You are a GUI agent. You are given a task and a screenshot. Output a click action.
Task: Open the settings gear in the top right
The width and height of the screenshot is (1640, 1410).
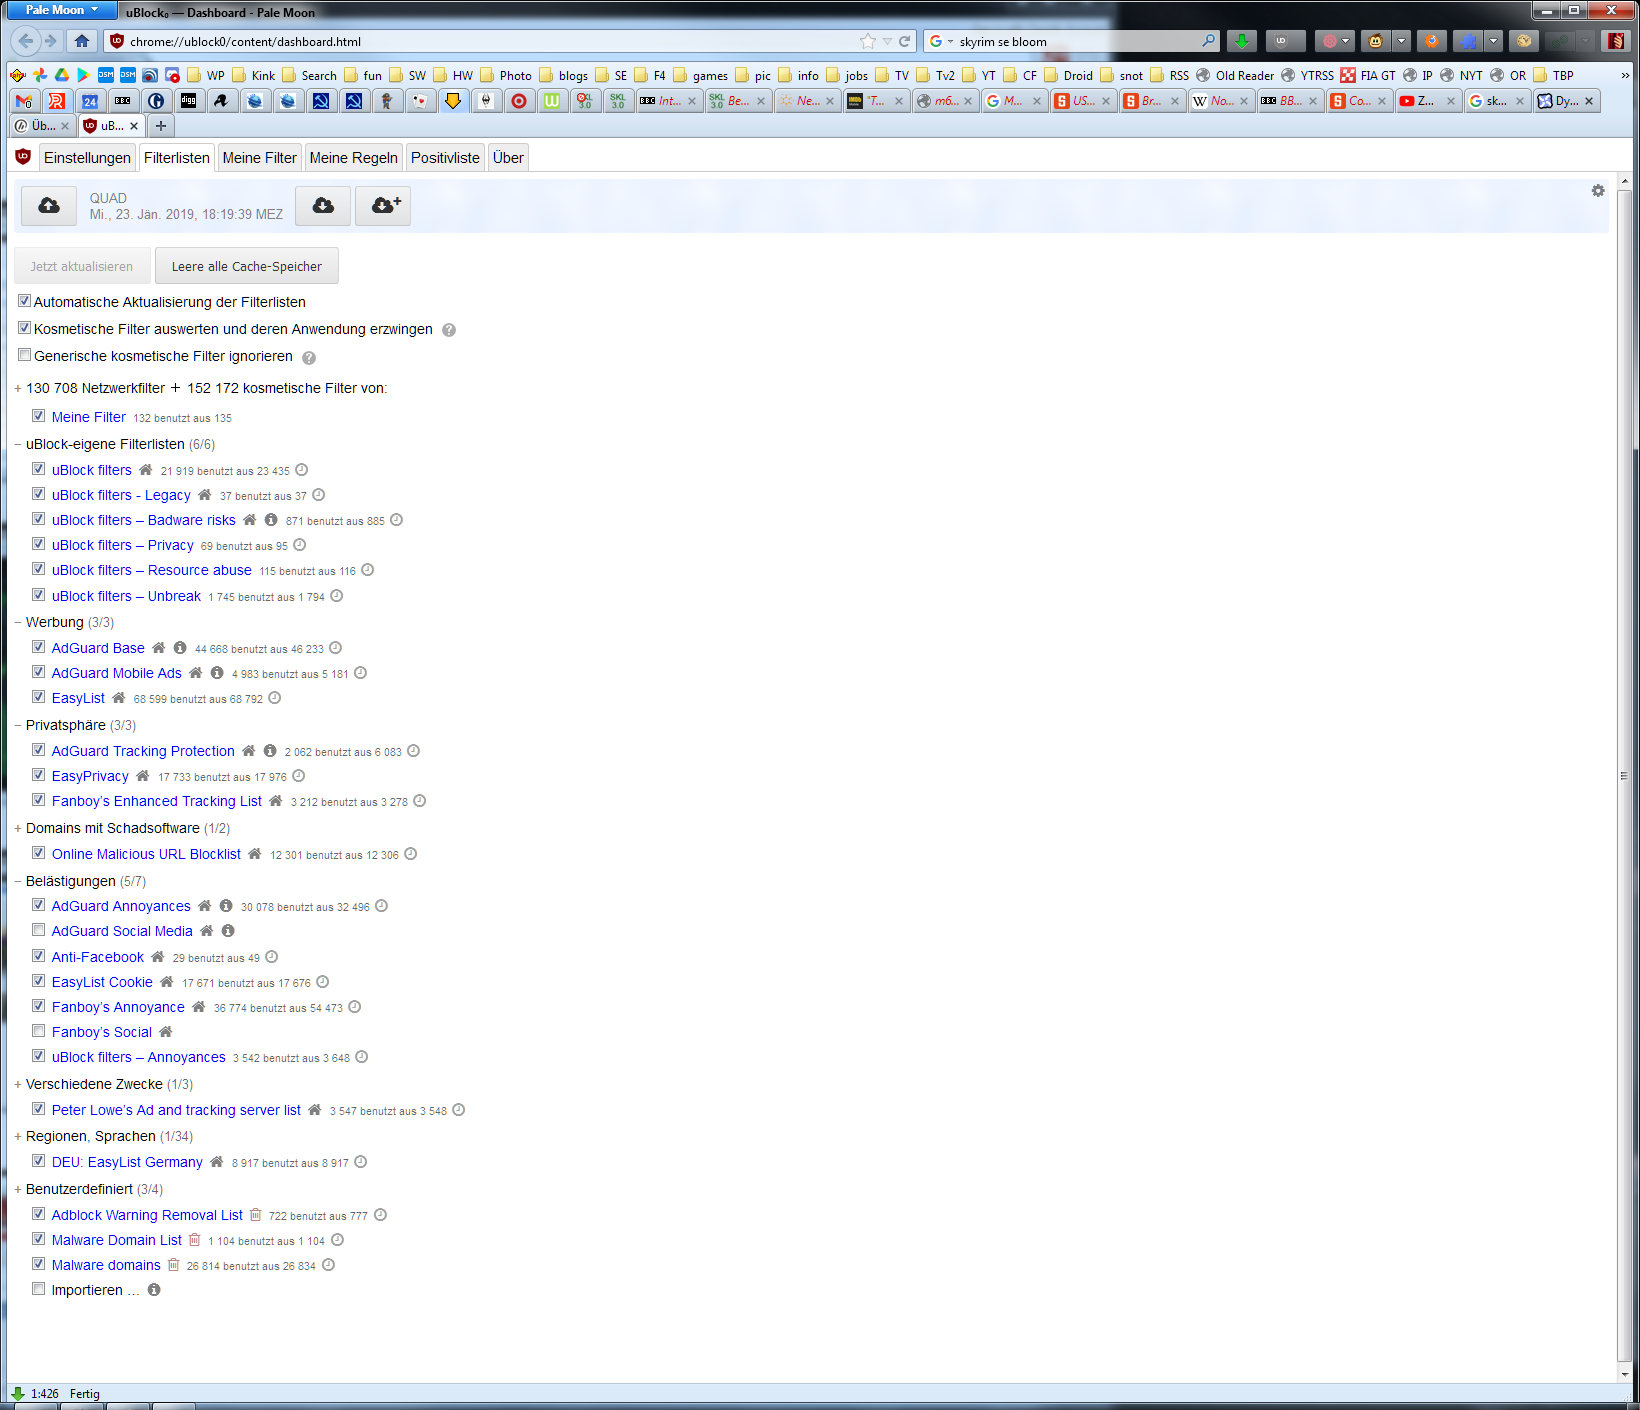[x=1597, y=191]
